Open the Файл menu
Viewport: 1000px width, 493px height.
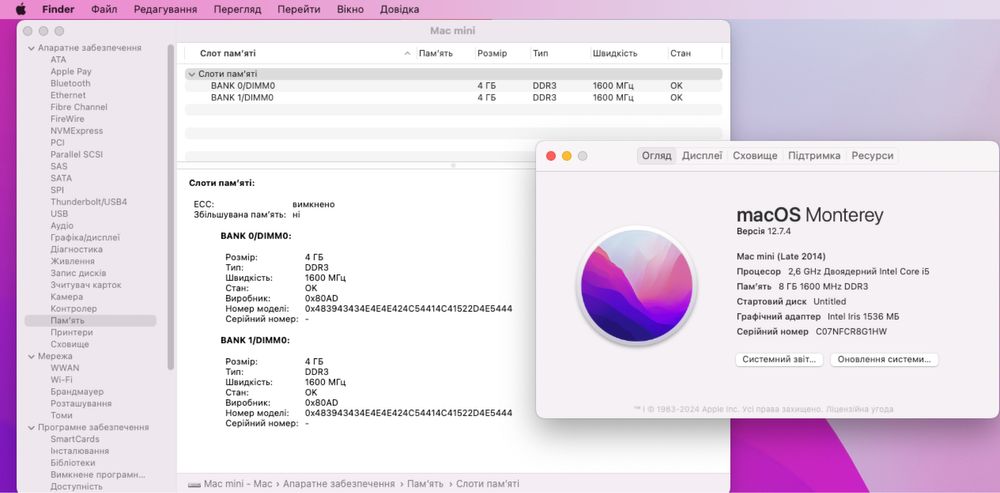[104, 10]
